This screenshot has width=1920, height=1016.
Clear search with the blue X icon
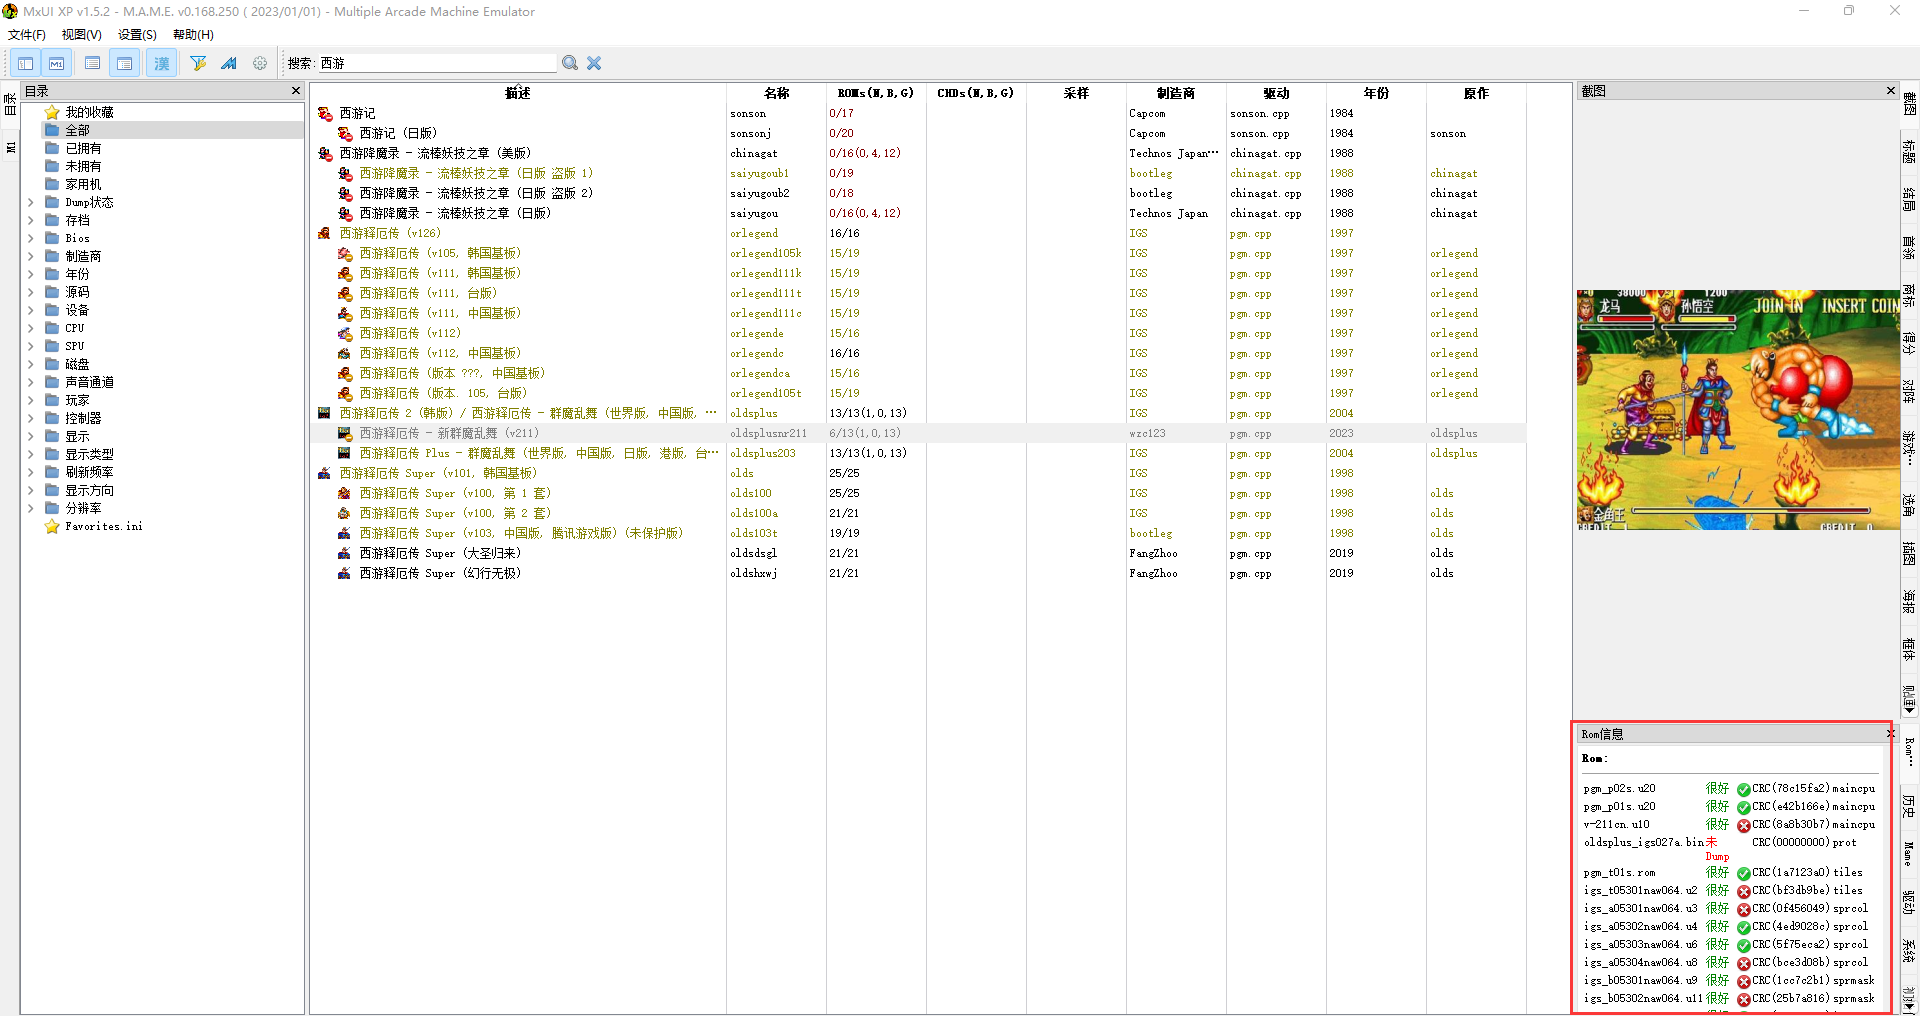pos(594,63)
